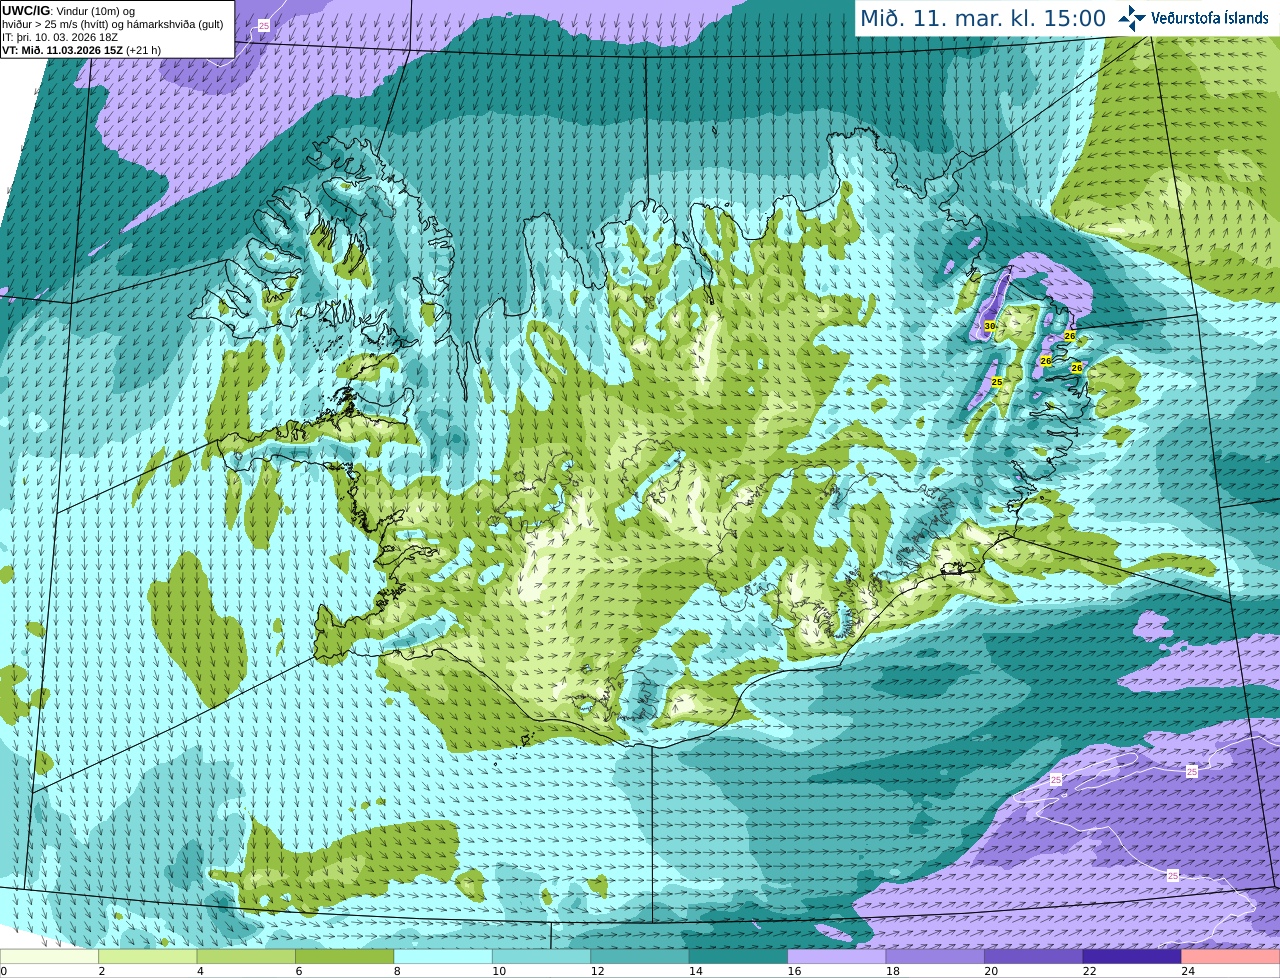Viewport: 1280px width, 978px height.
Task: Click the Veðurstofa Íslands logo icon
Action: tap(1132, 18)
